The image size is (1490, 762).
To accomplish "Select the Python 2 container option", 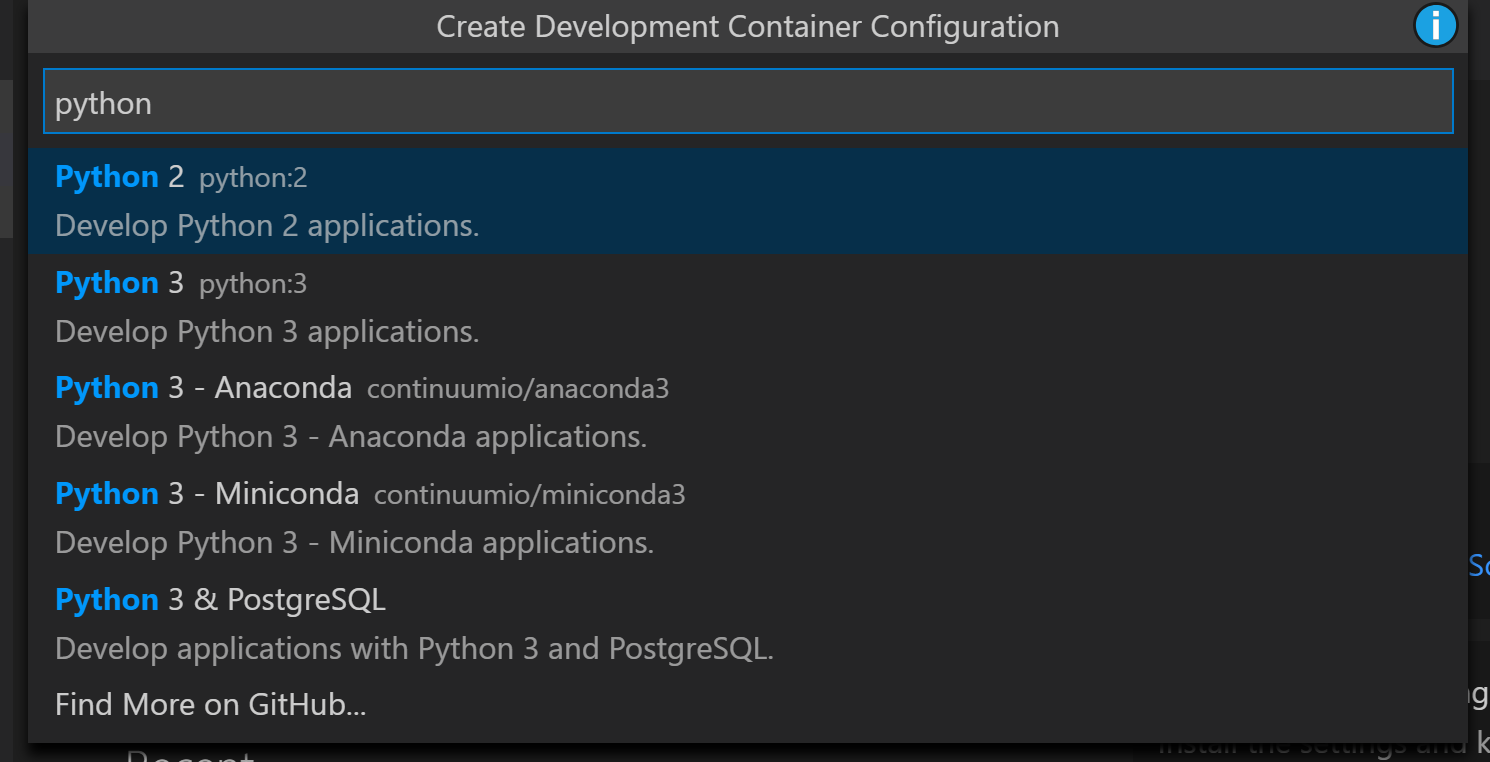I will pos(120,178).
